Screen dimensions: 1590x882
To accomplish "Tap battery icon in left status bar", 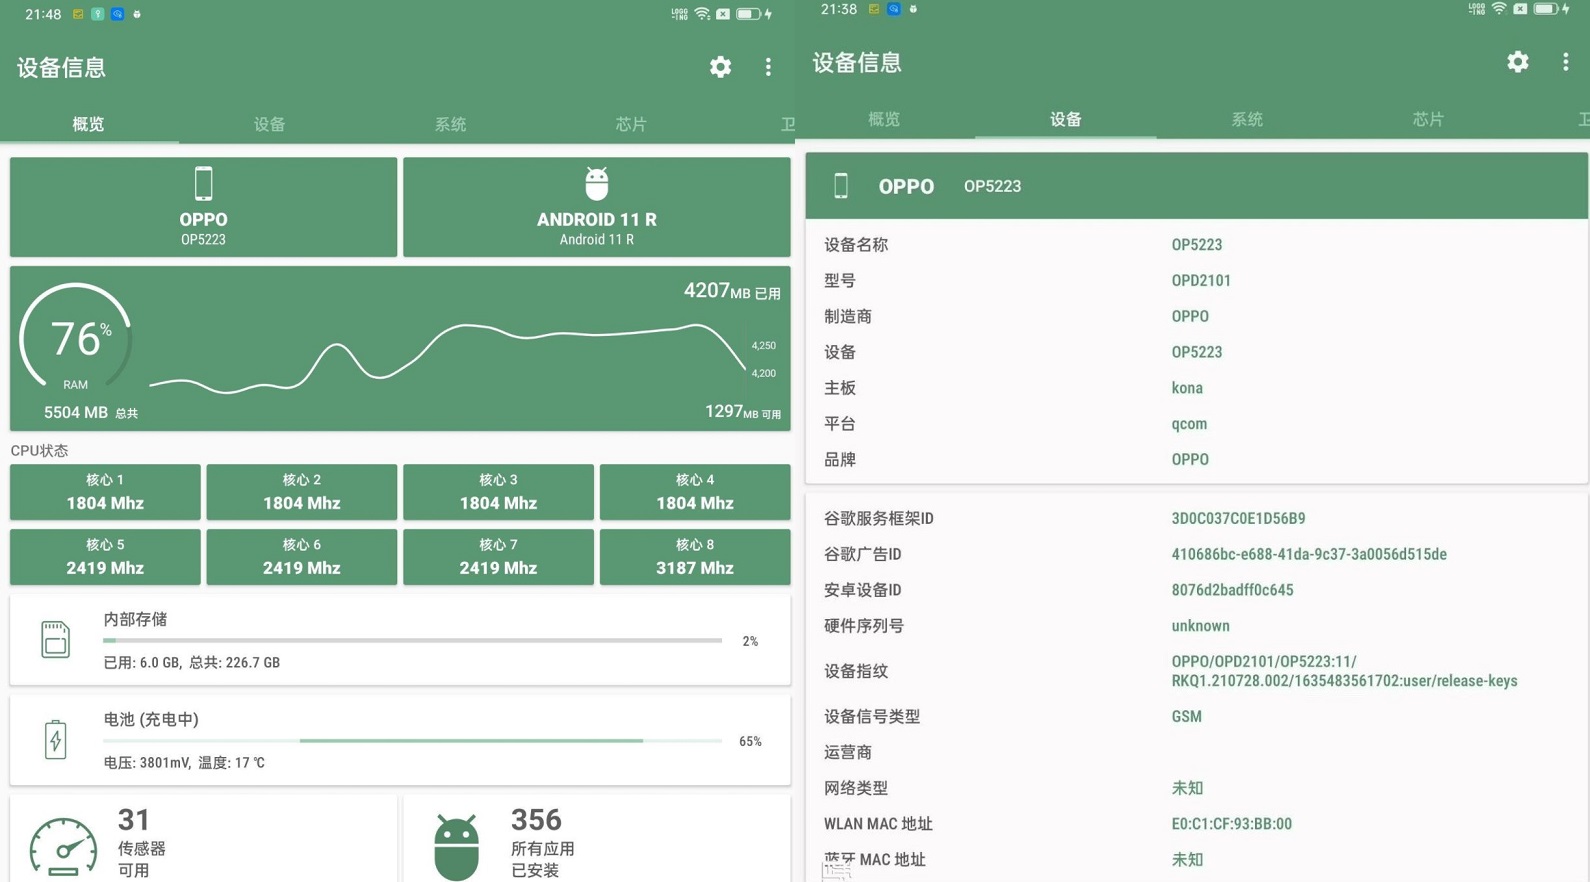I will coord(749,14).
